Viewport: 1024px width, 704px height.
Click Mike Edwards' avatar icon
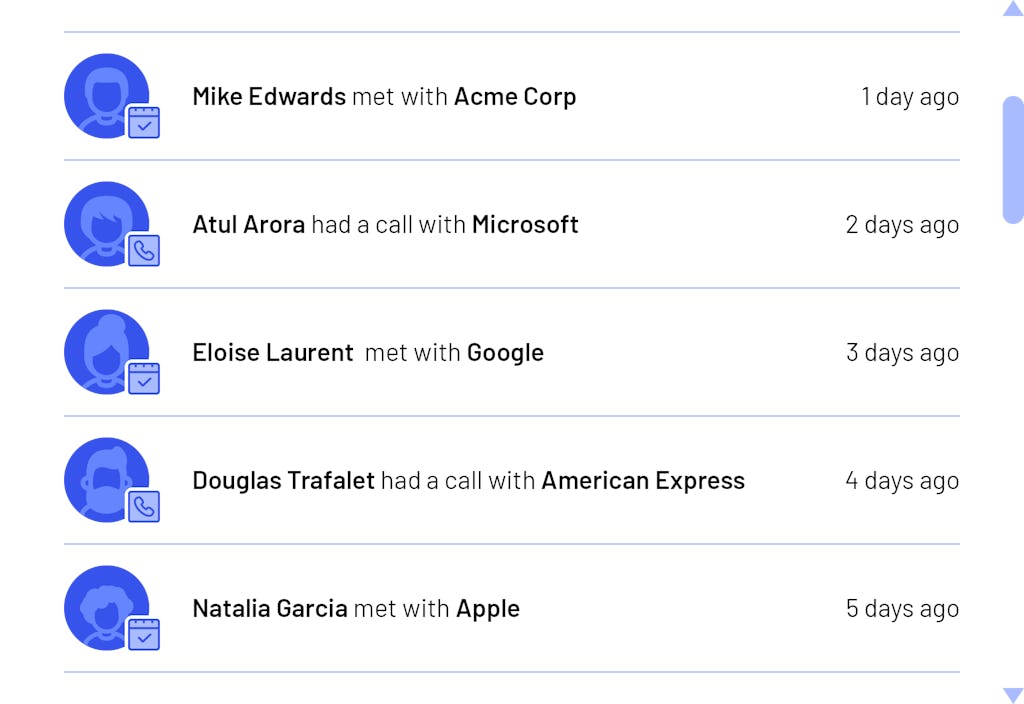[x=106, y=95]
